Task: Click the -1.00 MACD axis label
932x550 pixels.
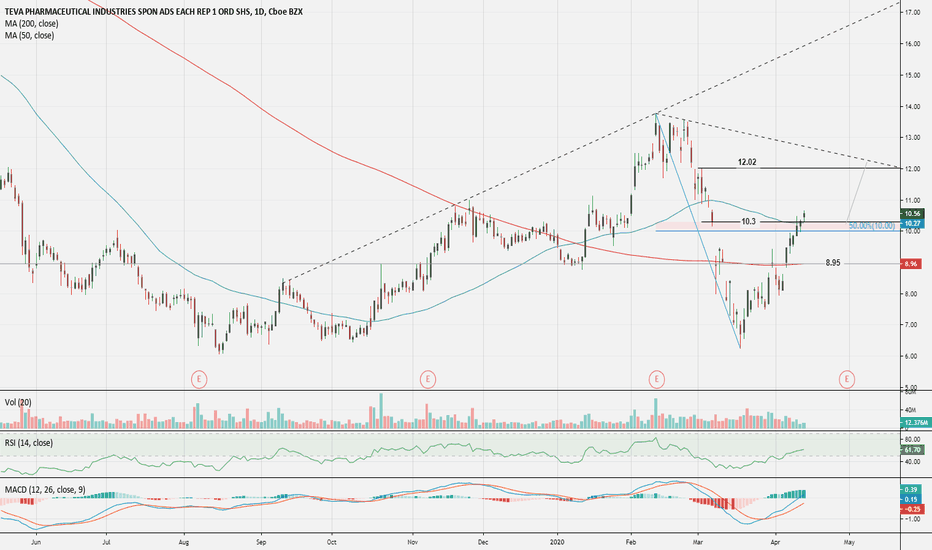Action: click(x=913, y=519)
